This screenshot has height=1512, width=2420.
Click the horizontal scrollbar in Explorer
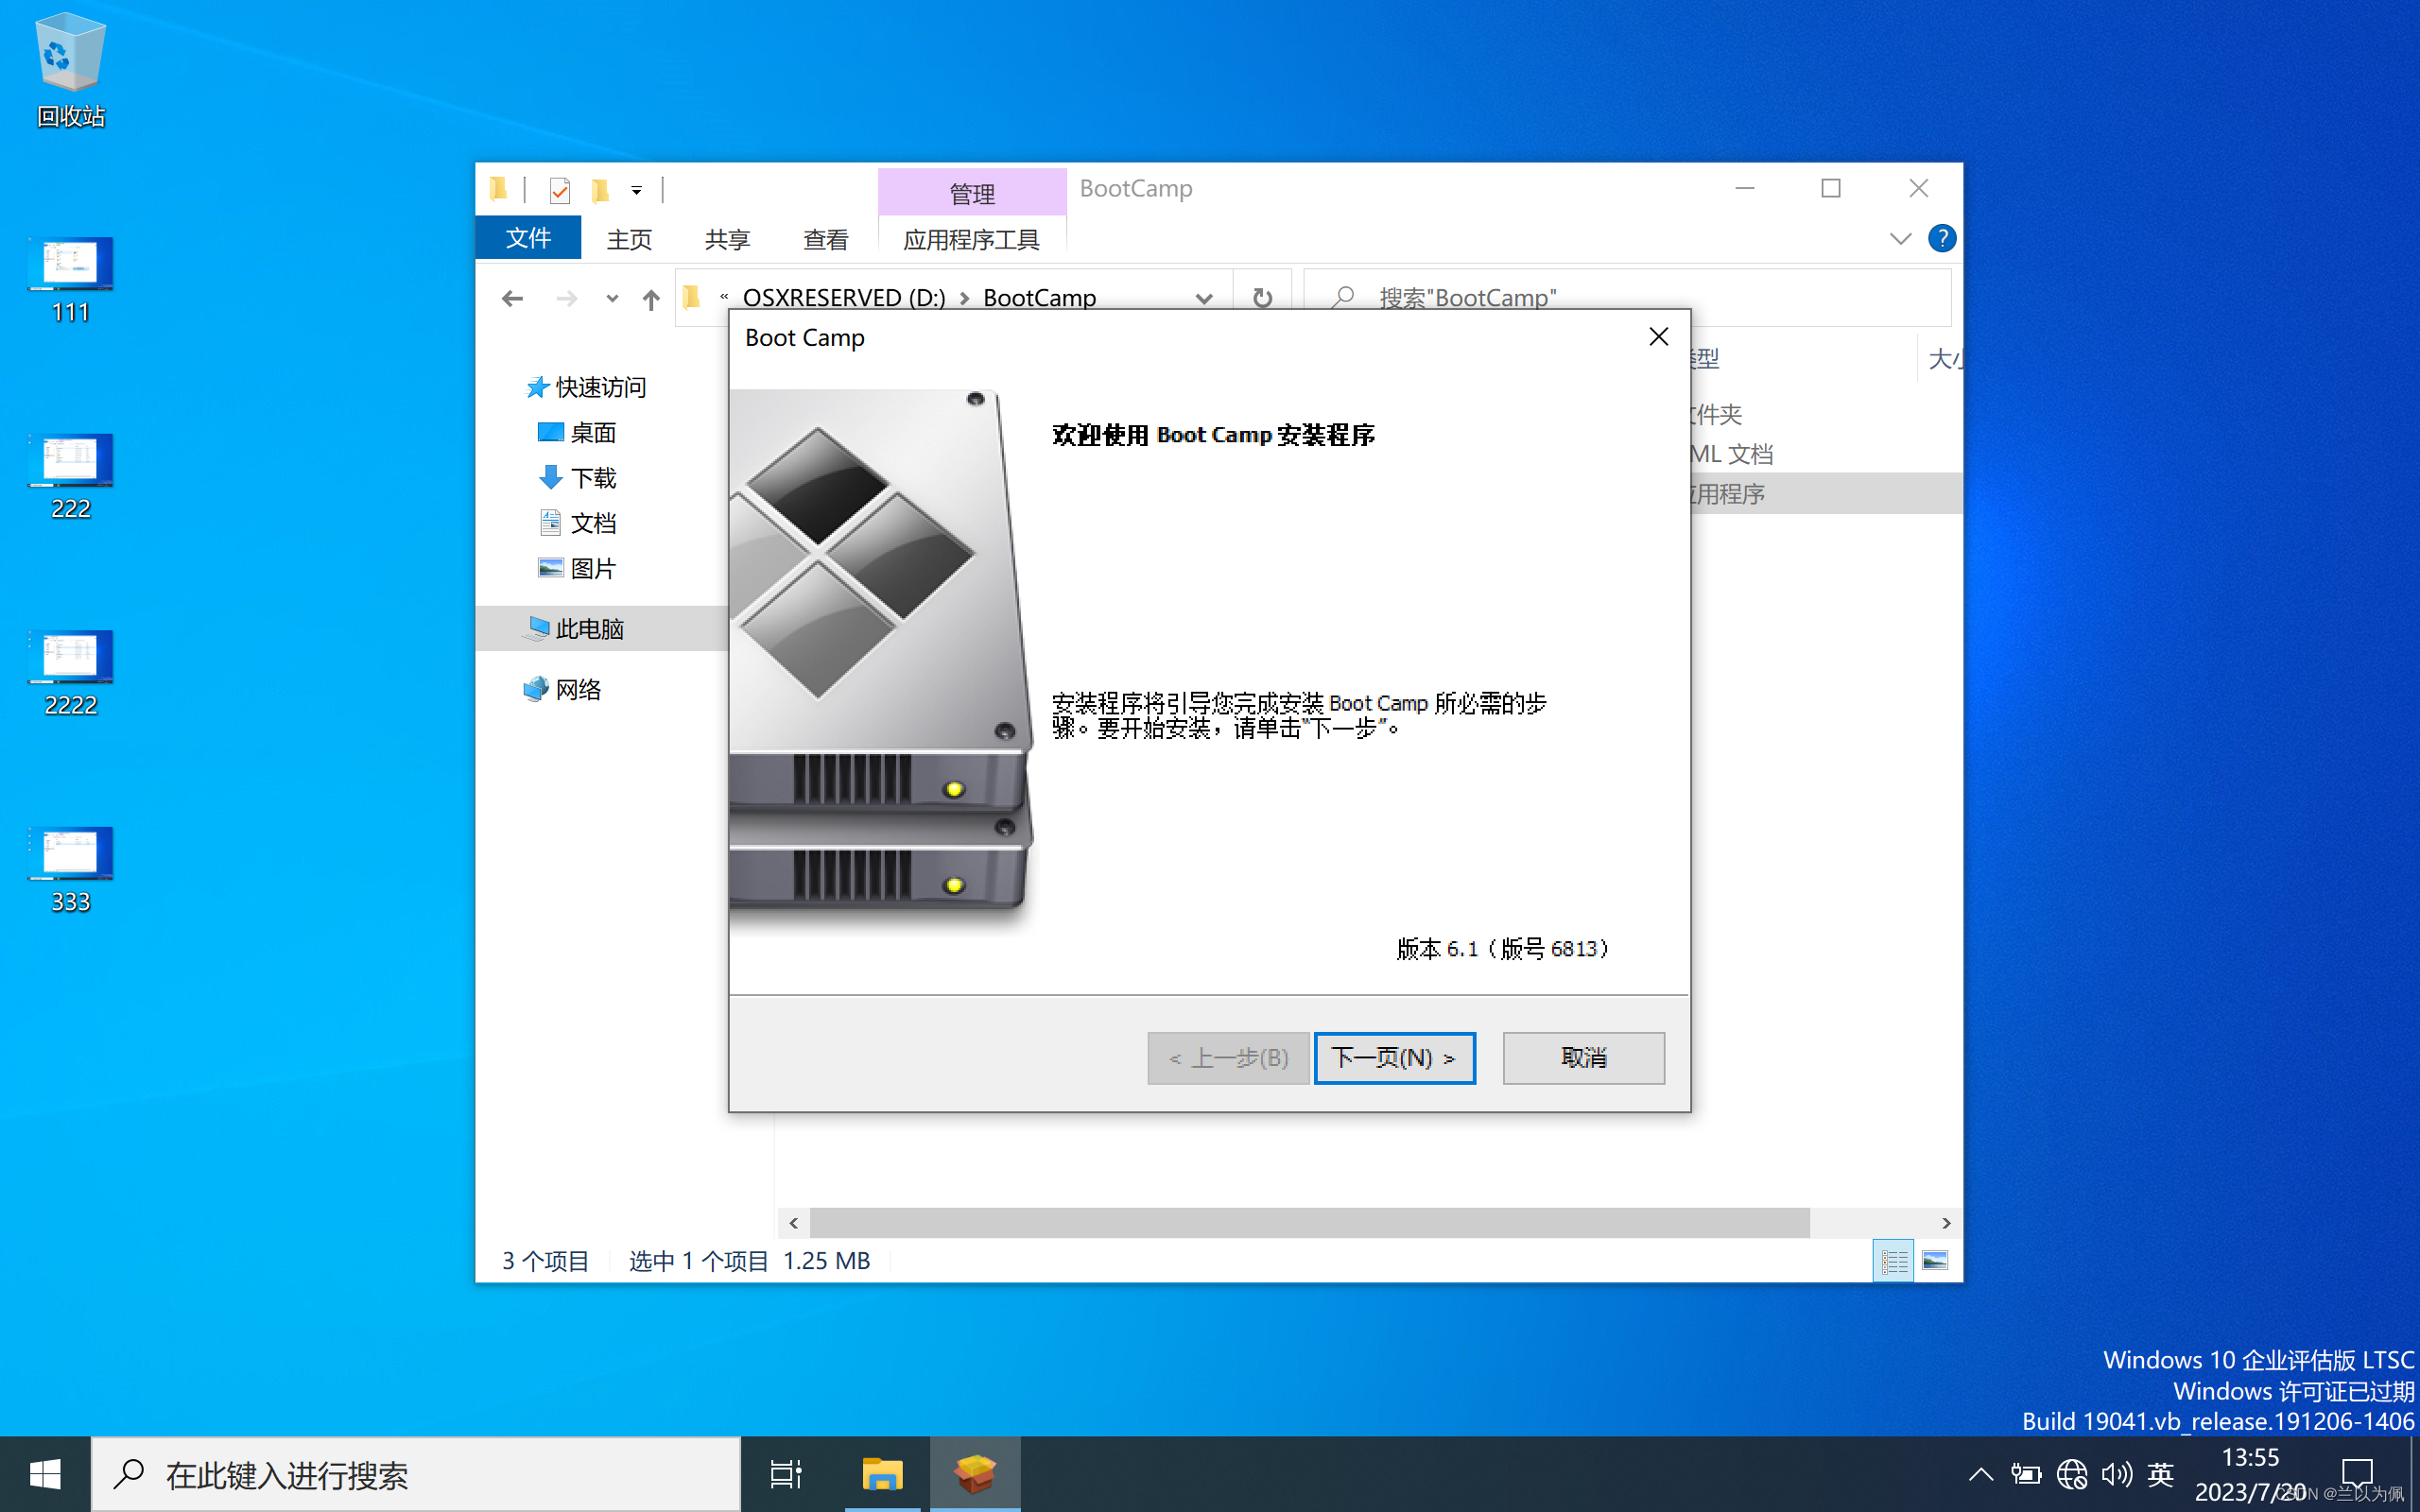coord(1308,1222)
